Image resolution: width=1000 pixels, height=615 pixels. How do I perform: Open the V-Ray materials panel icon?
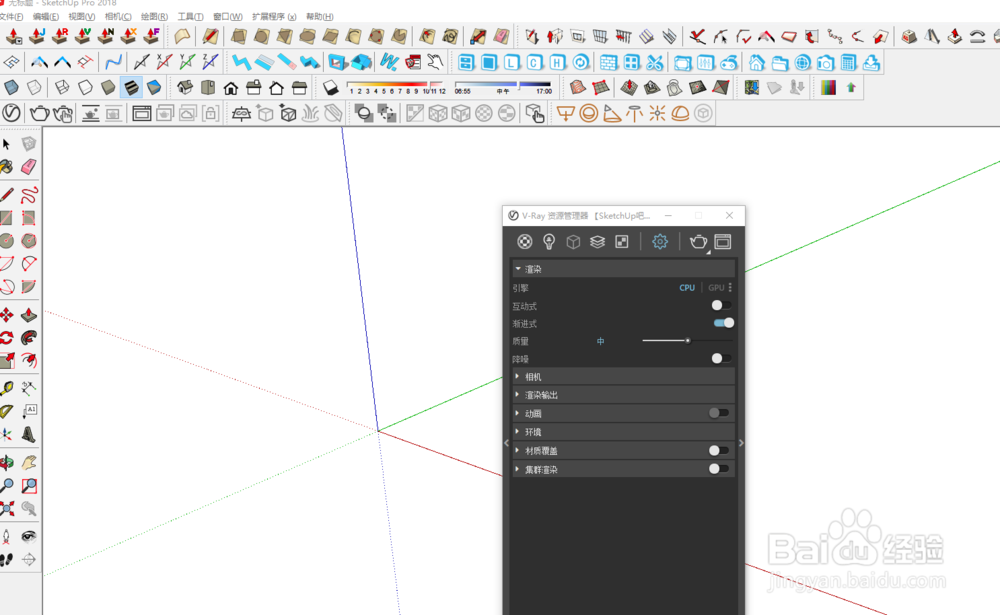click(524, 242)
